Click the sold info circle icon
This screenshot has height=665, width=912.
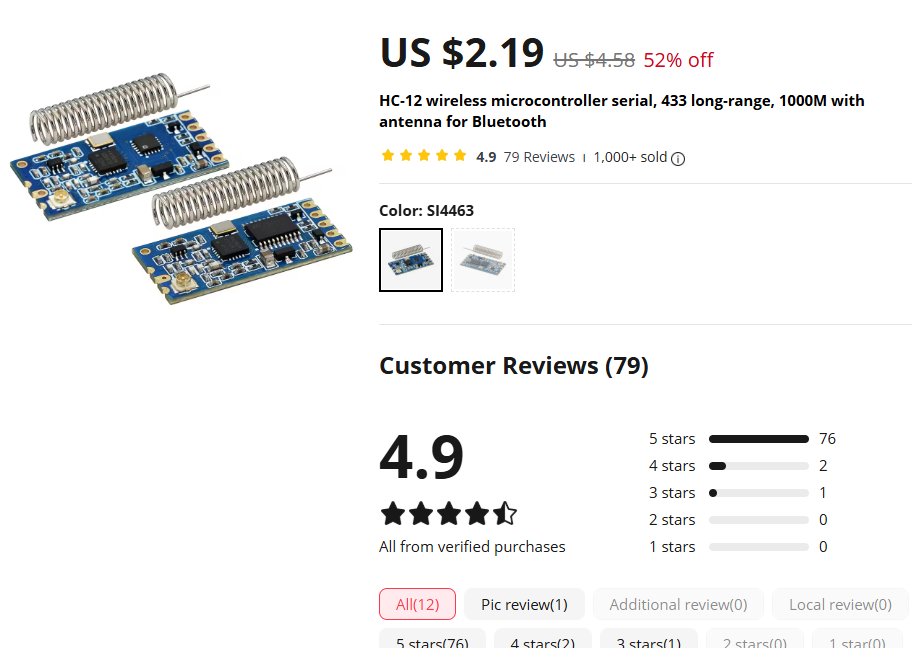[678, 158]
